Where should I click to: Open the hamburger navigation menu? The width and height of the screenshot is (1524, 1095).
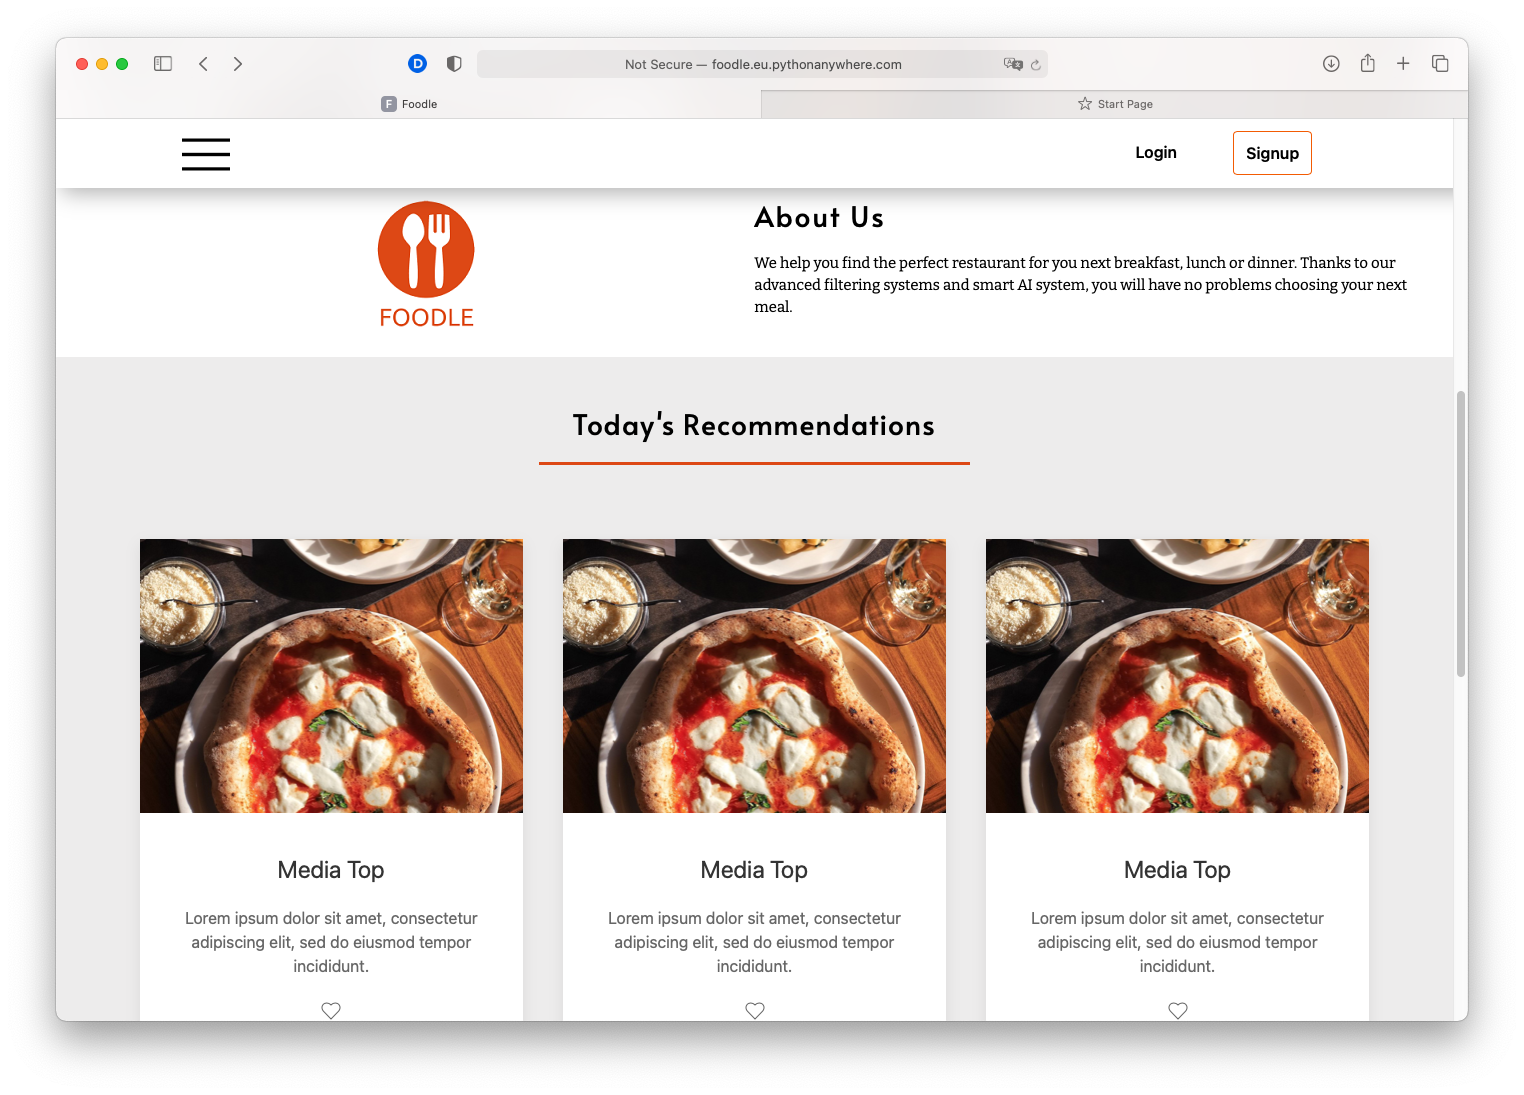(206, 154)
